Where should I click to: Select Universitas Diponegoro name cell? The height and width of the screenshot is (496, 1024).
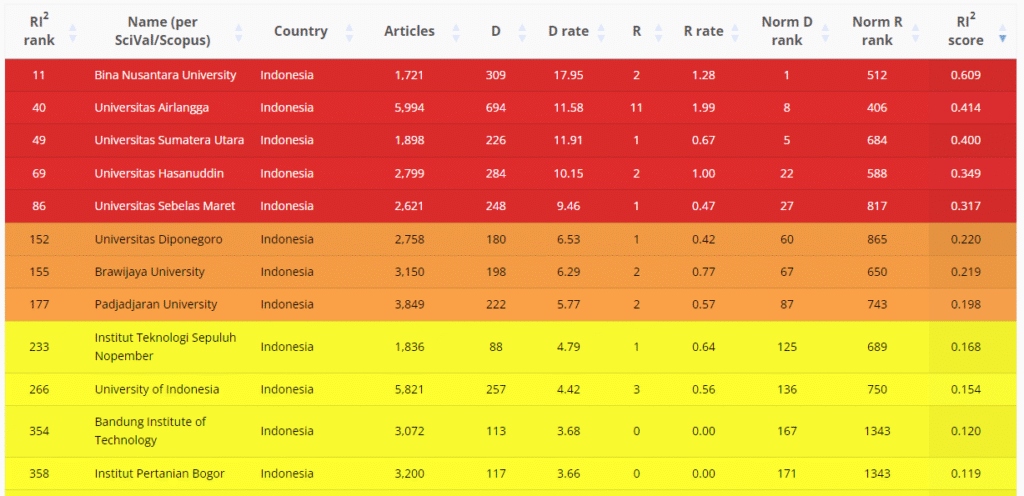coord(158,240)
